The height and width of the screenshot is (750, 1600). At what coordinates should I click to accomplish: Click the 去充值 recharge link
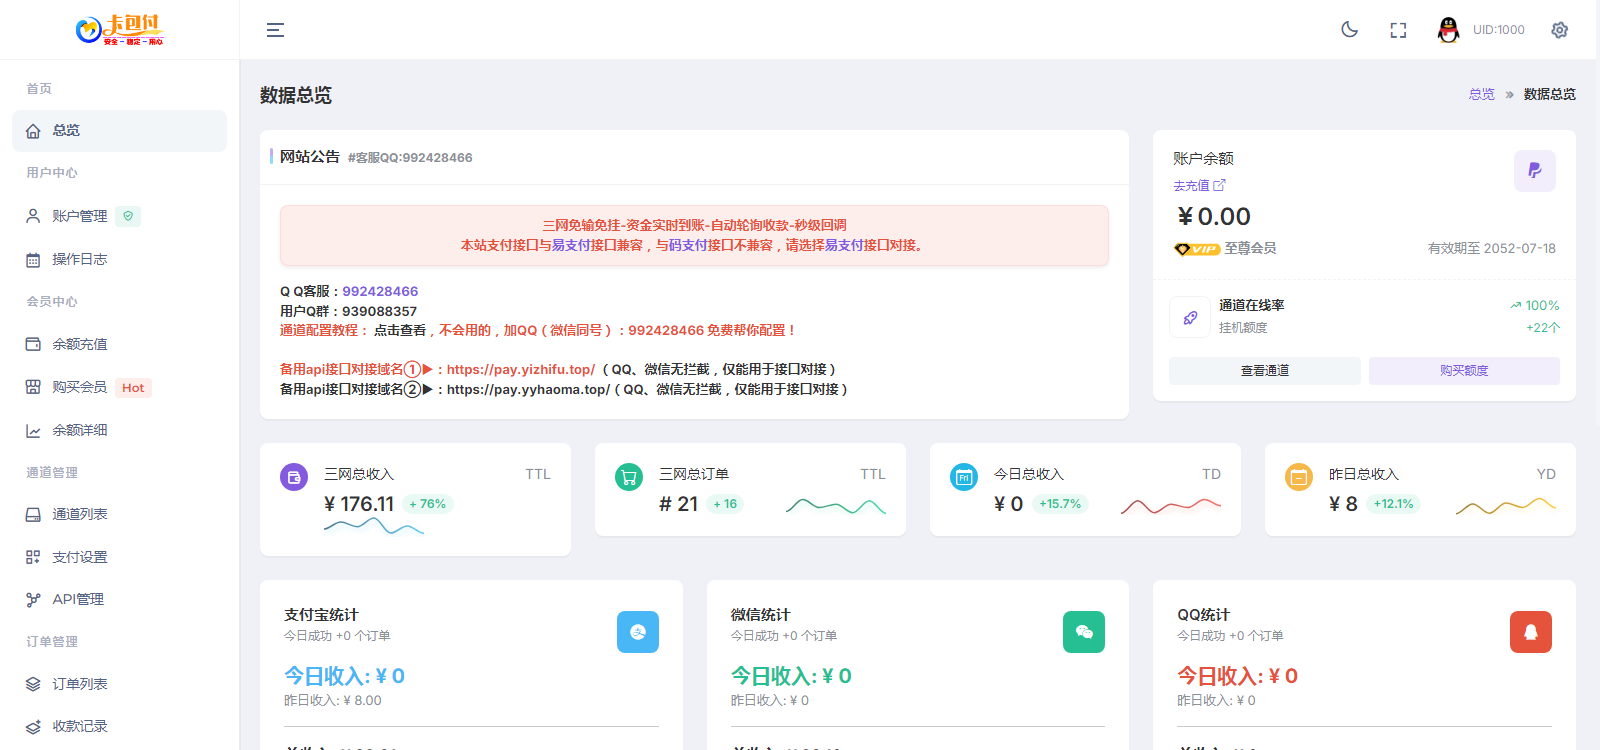click(1199, 186)
